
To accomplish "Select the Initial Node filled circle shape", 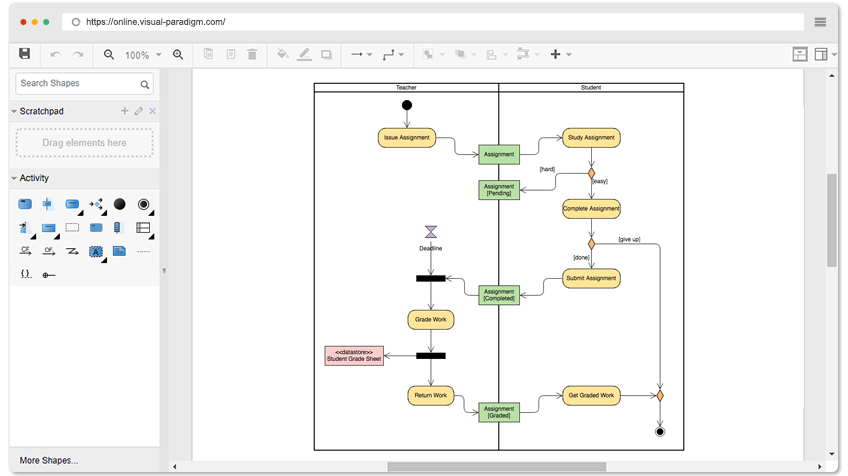I will point(120,204).
